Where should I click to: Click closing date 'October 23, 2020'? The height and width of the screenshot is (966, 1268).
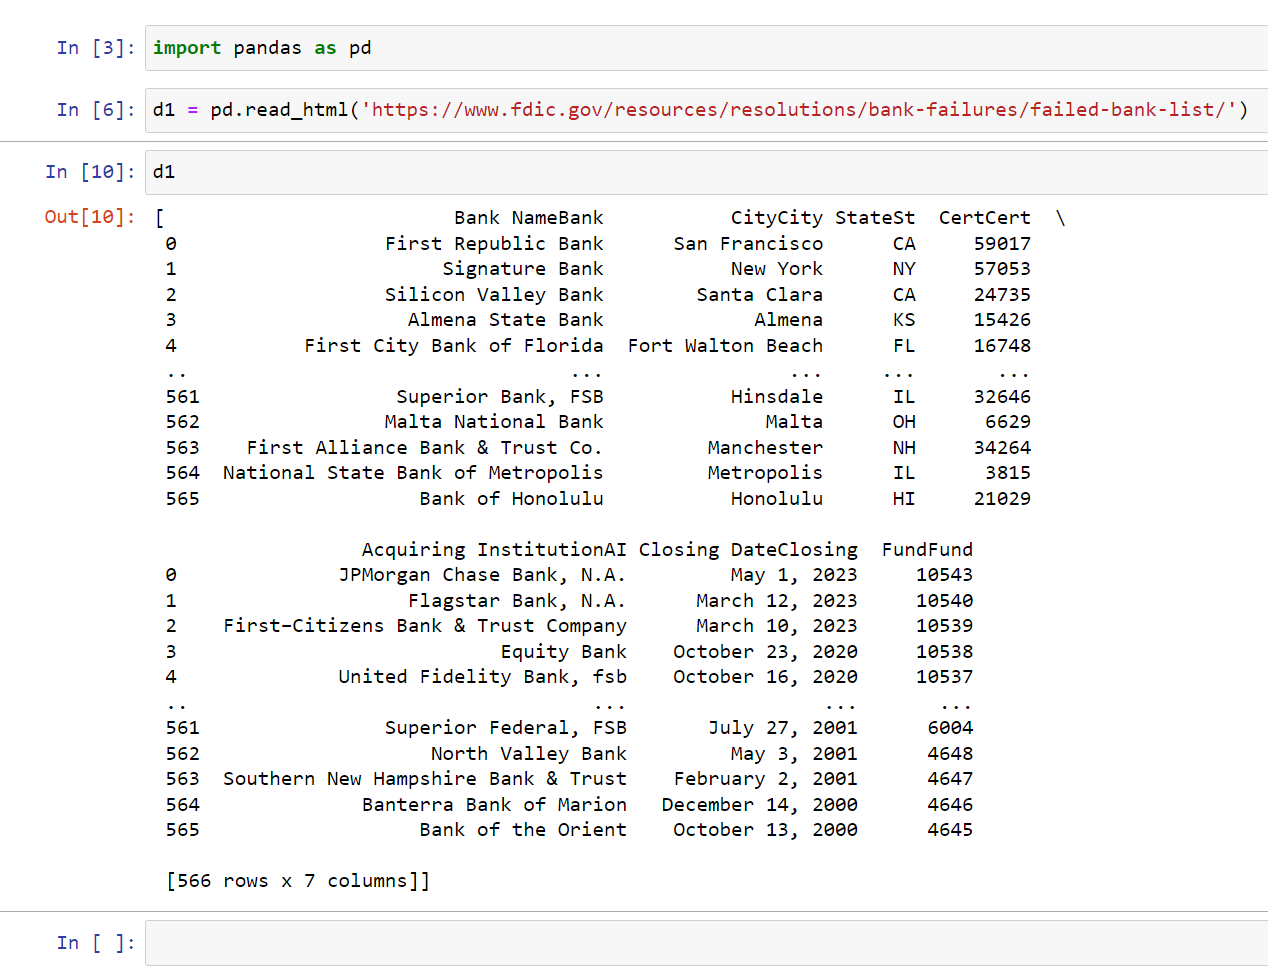click(x=765, y=652)
